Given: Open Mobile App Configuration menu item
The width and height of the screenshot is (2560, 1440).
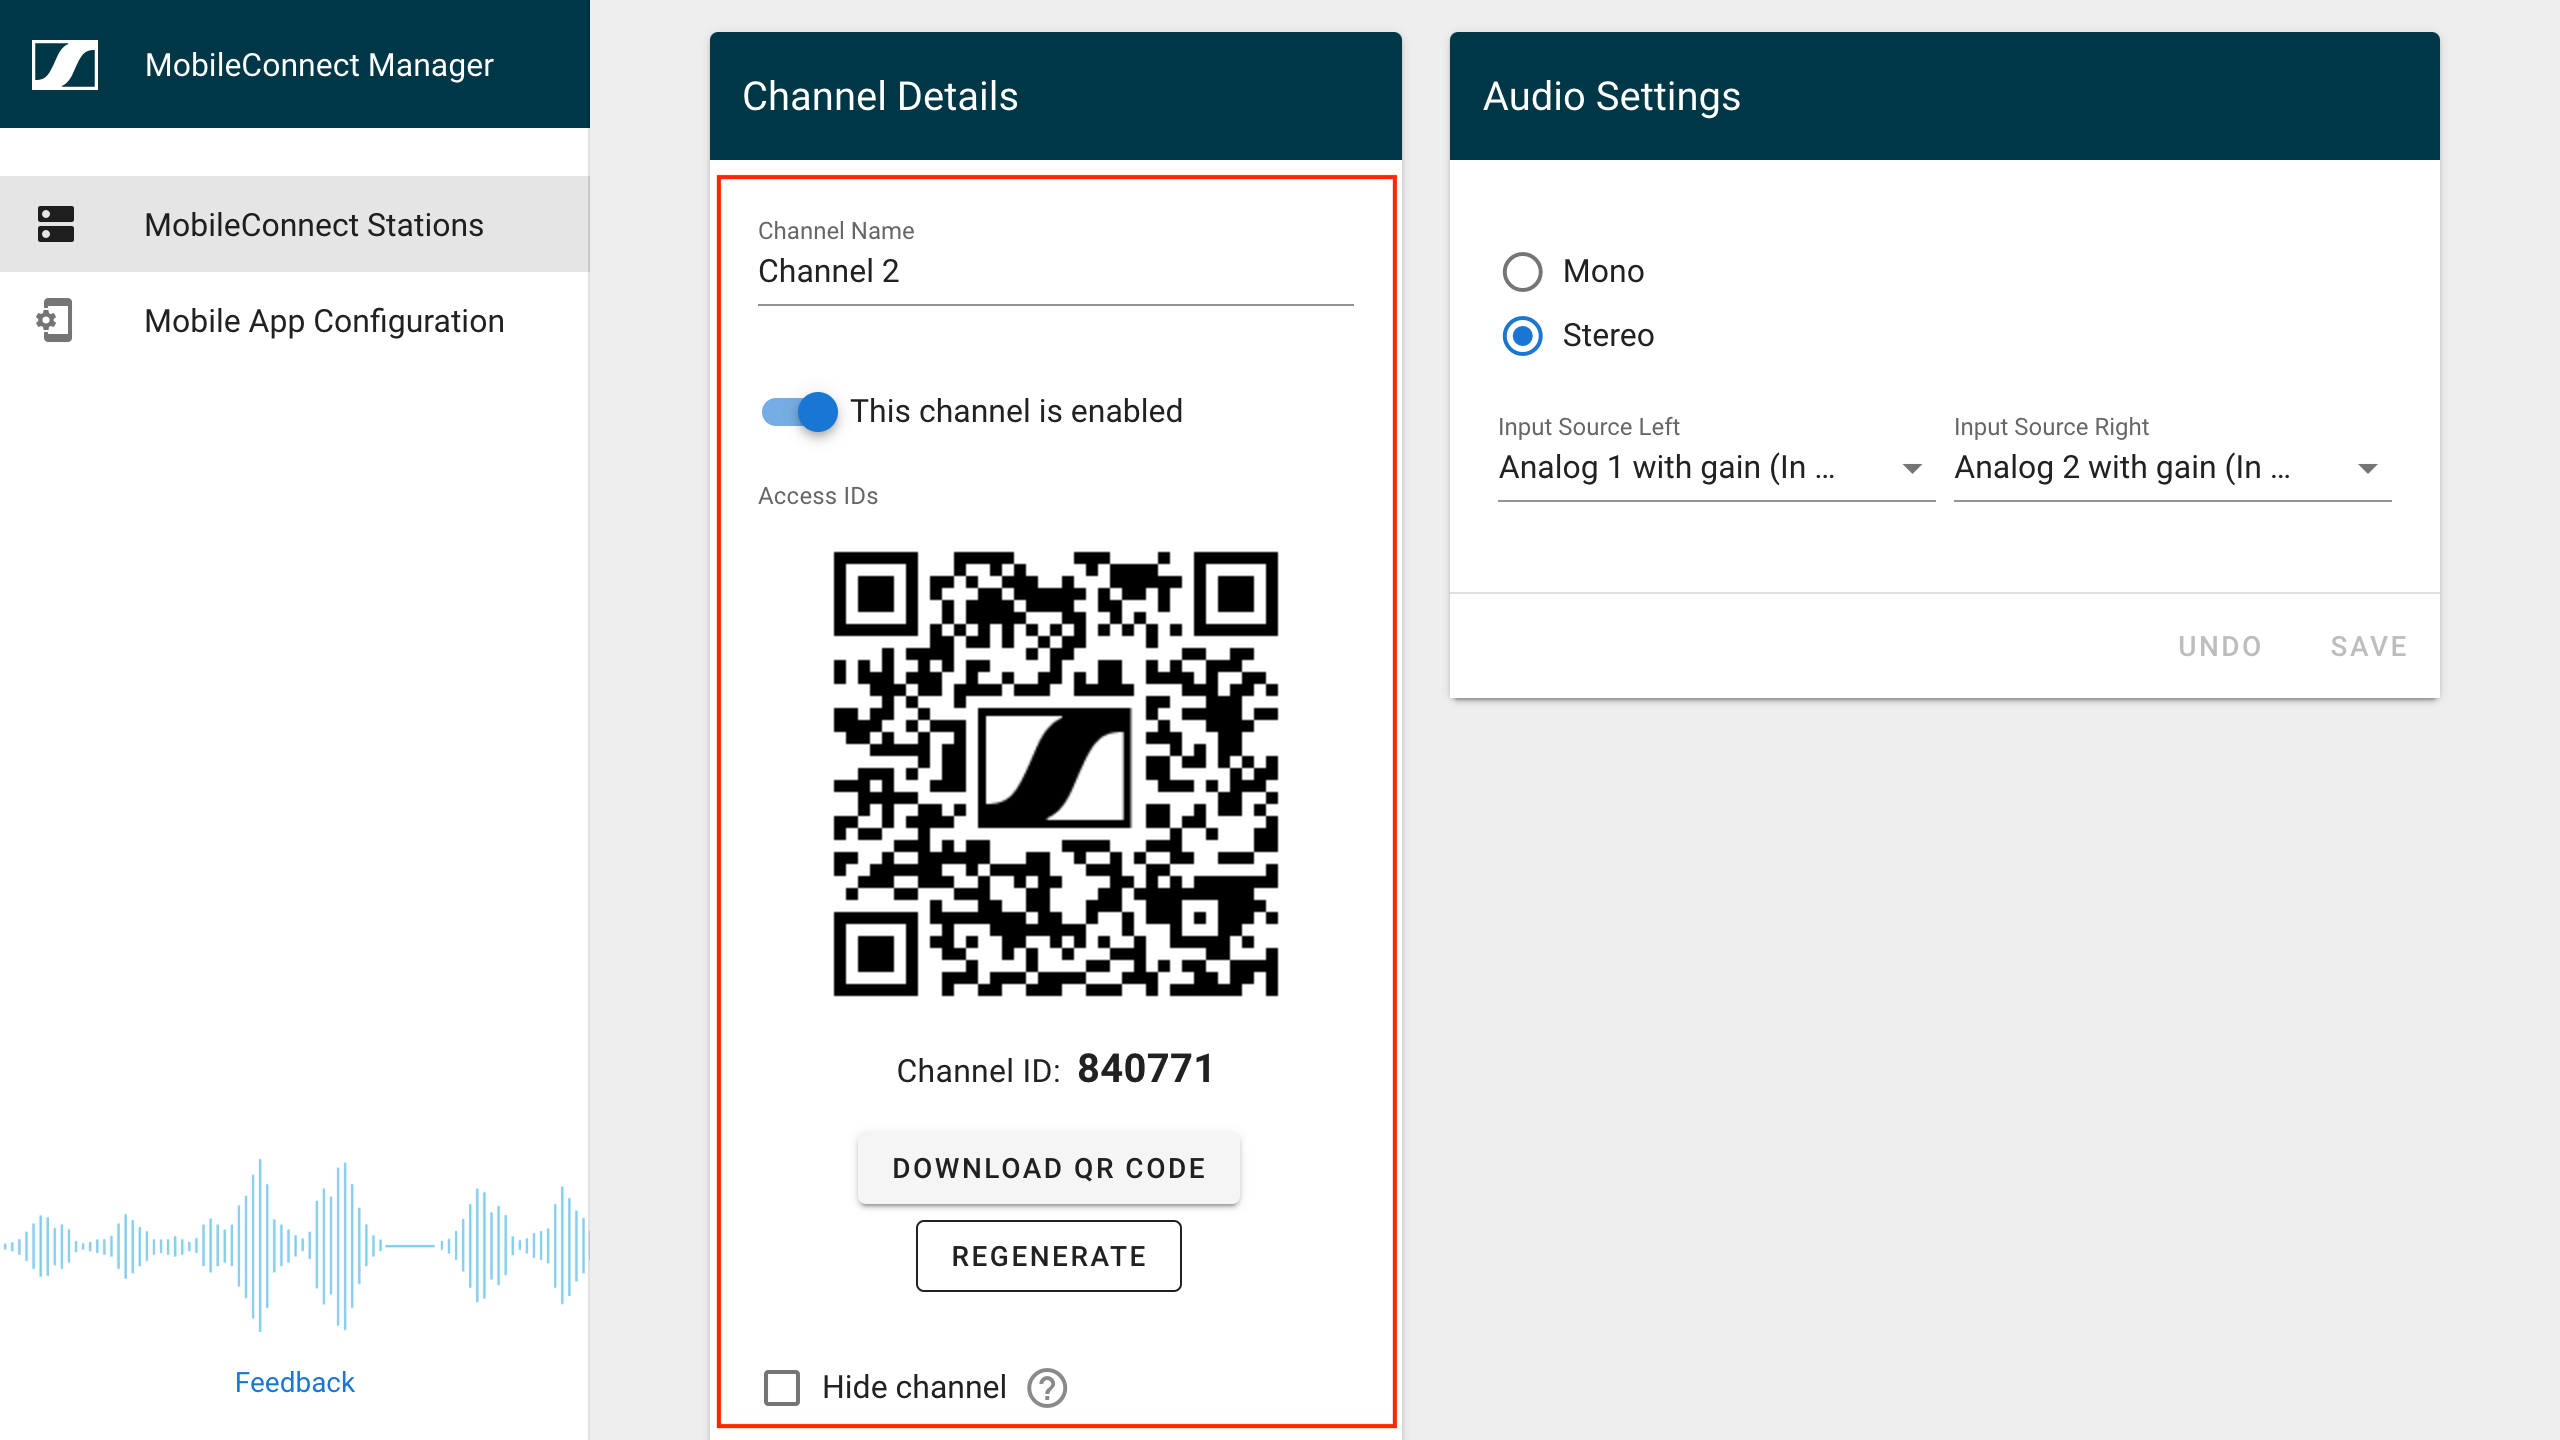Looking at the screenshot, I should coord(295,321).
